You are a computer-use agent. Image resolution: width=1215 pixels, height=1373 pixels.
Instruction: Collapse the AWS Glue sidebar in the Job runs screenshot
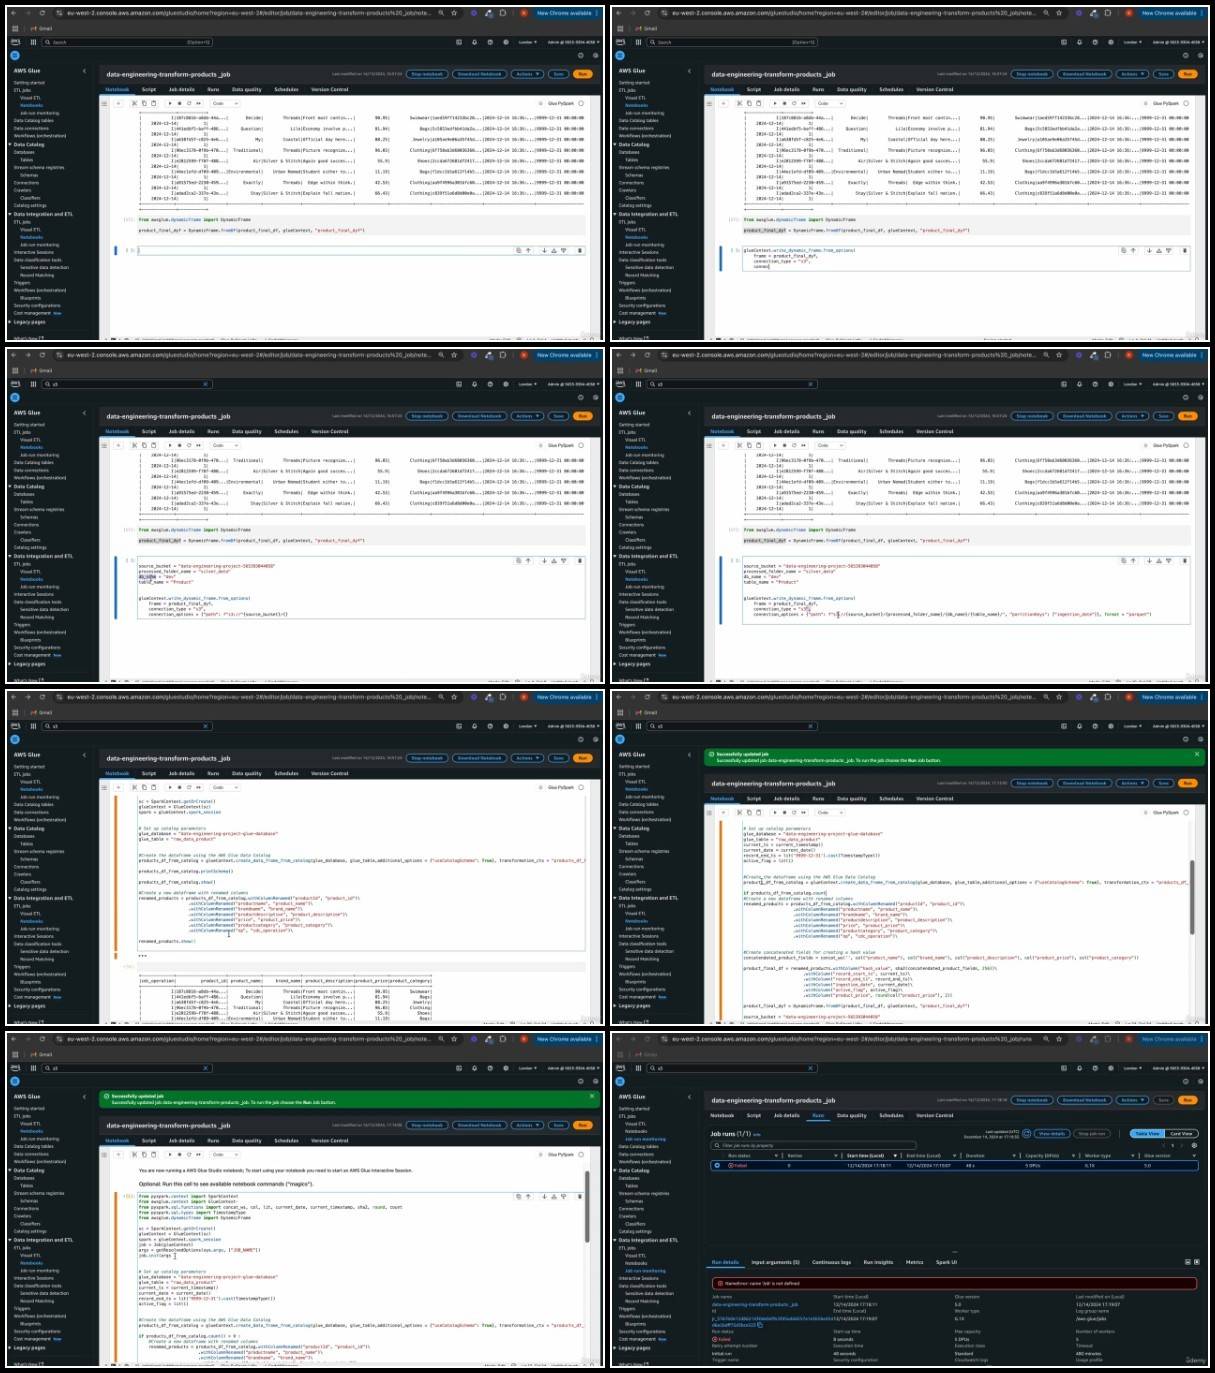click(x=689, y=1097)
